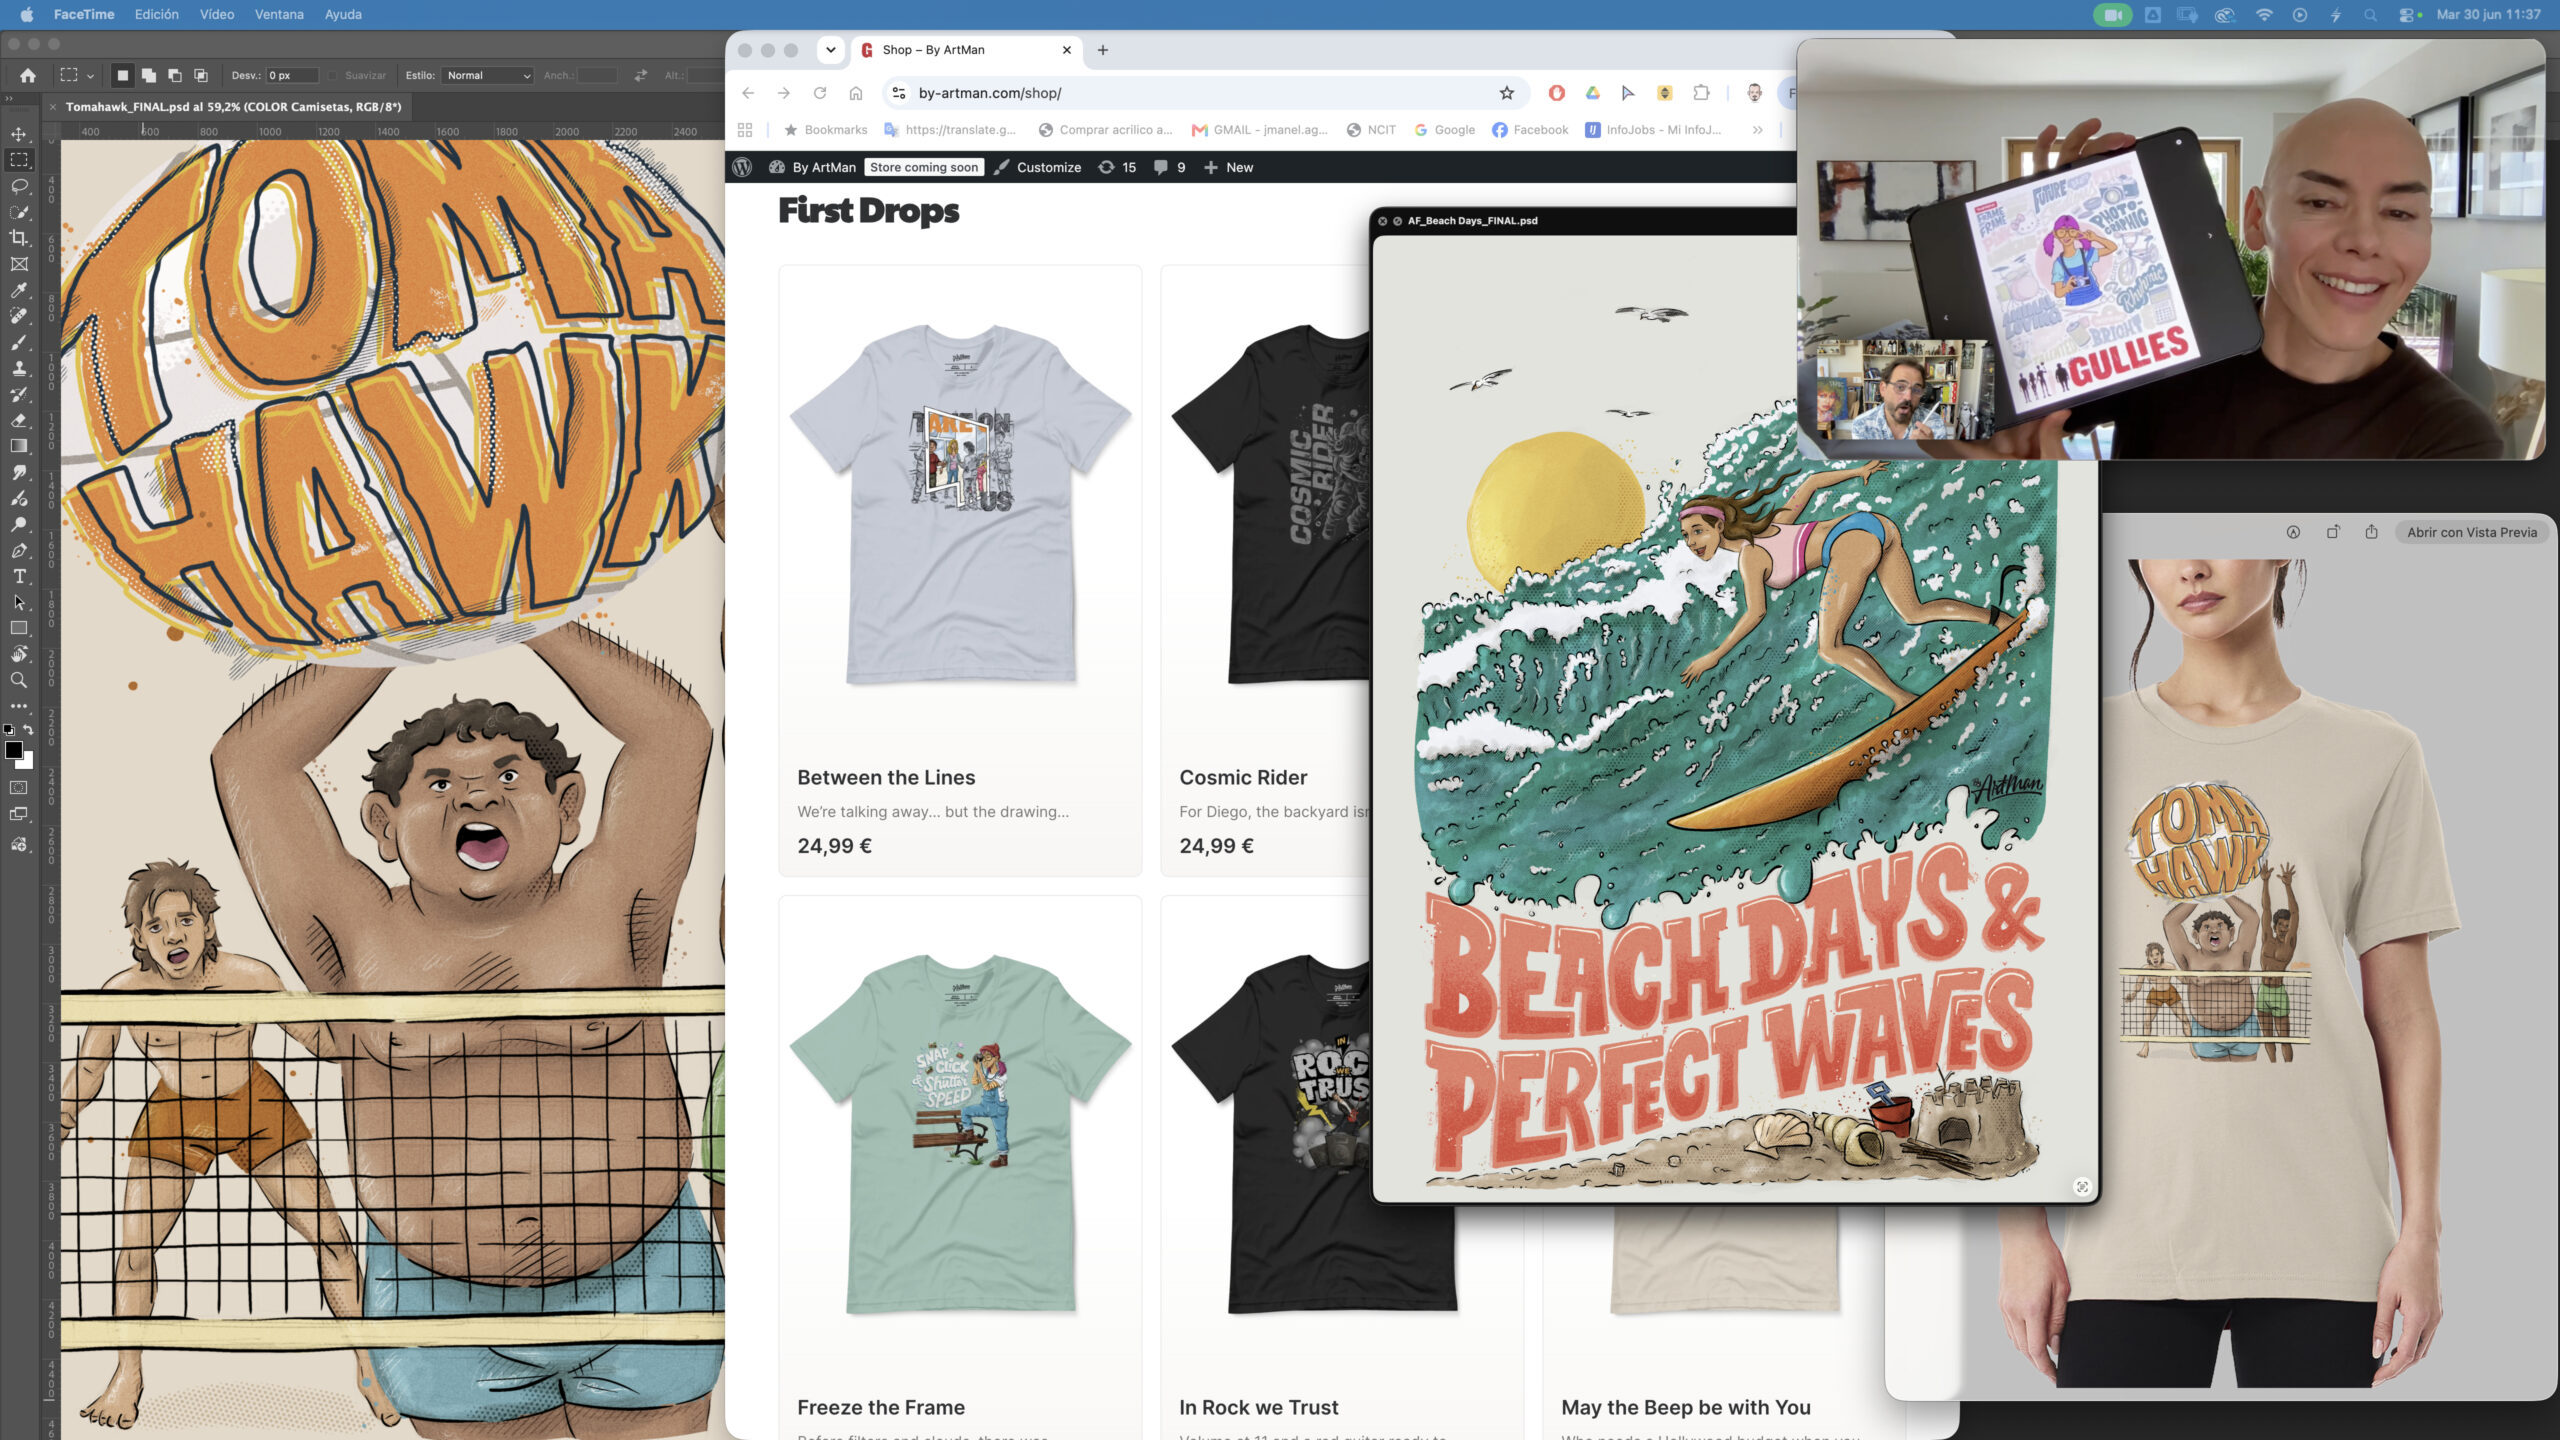Select the Lasso tool in Photoshop
Screen dimensions: 2560x1440
(19, 186)
